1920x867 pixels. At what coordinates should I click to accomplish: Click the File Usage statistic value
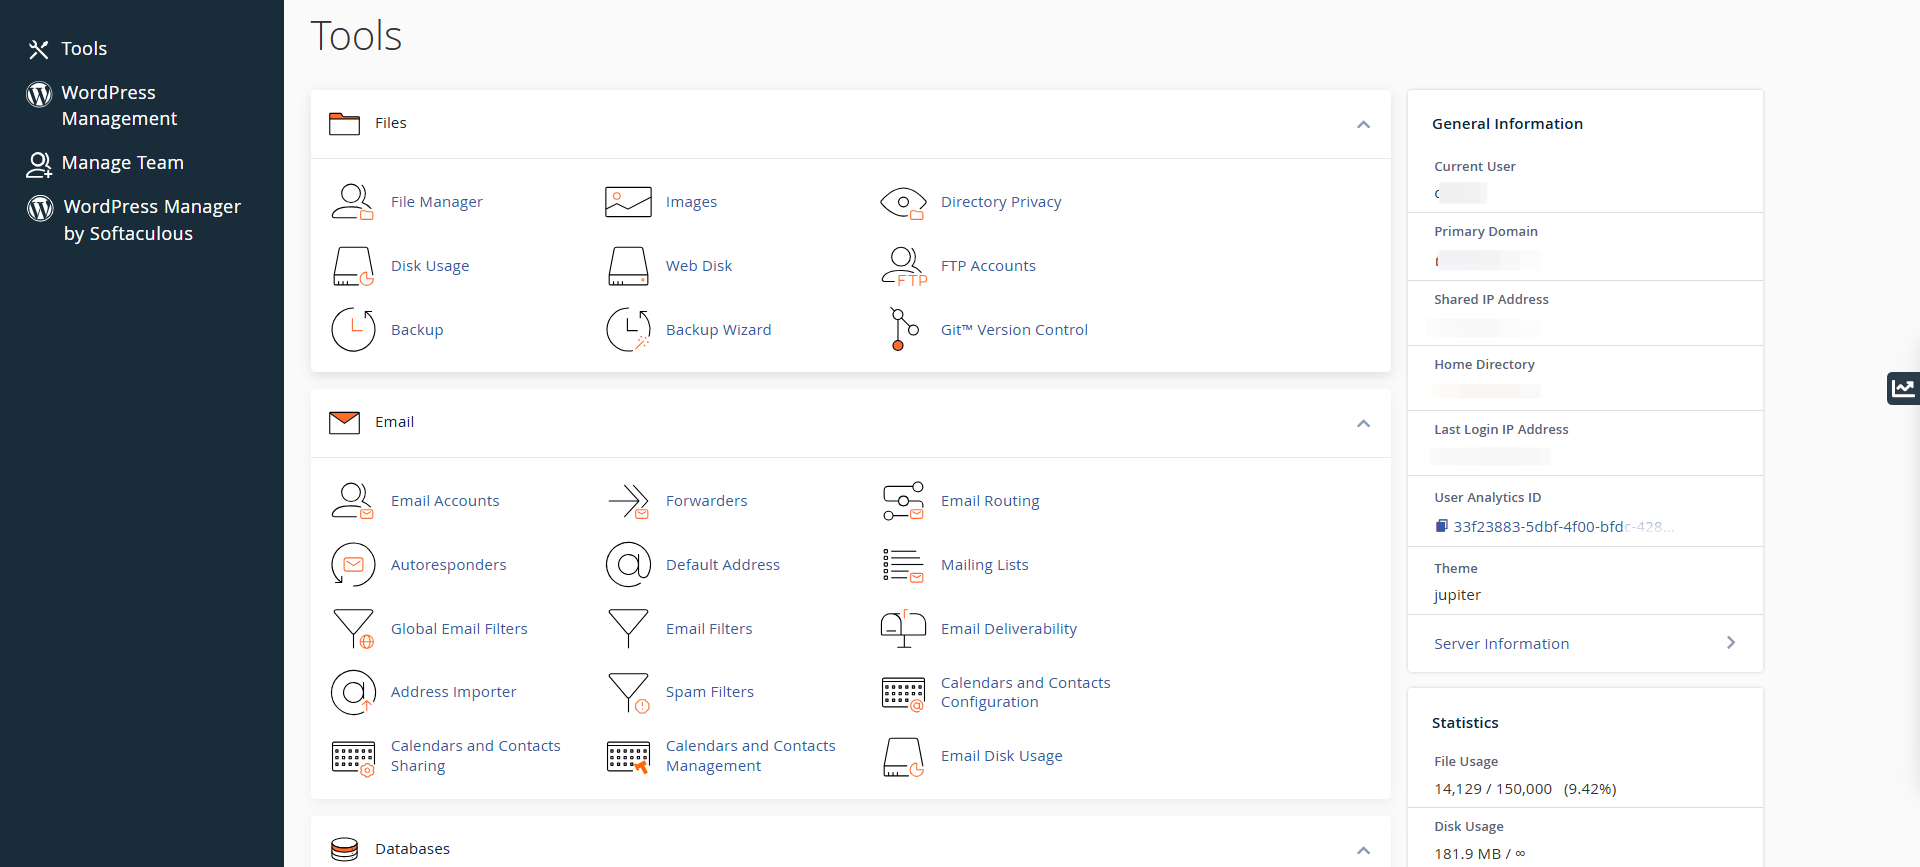[1525, 789]
